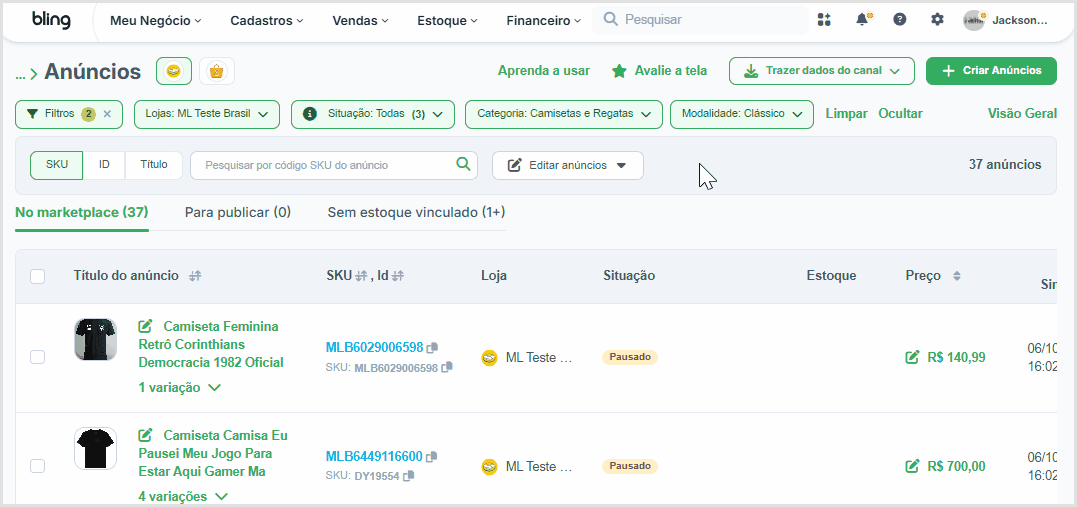
Task: Open listing link MLB6029006598
Action: point(374,347)
